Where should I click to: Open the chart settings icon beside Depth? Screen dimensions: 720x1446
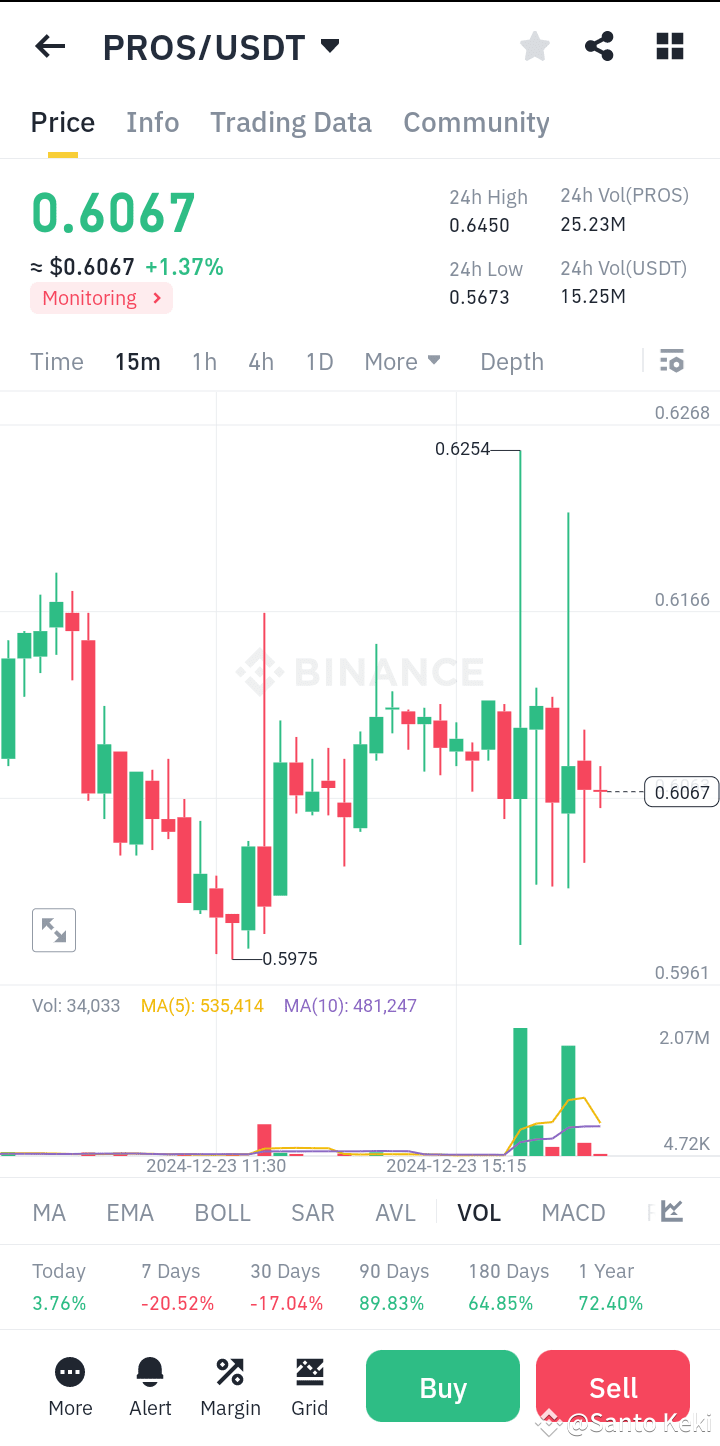tap(671, 360)
